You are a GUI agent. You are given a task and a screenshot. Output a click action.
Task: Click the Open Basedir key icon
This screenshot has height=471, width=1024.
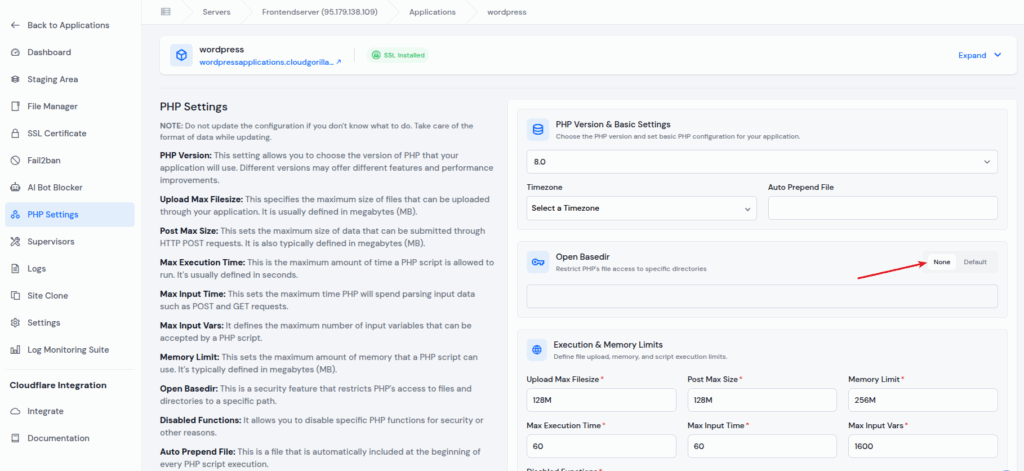click(538, 262)
